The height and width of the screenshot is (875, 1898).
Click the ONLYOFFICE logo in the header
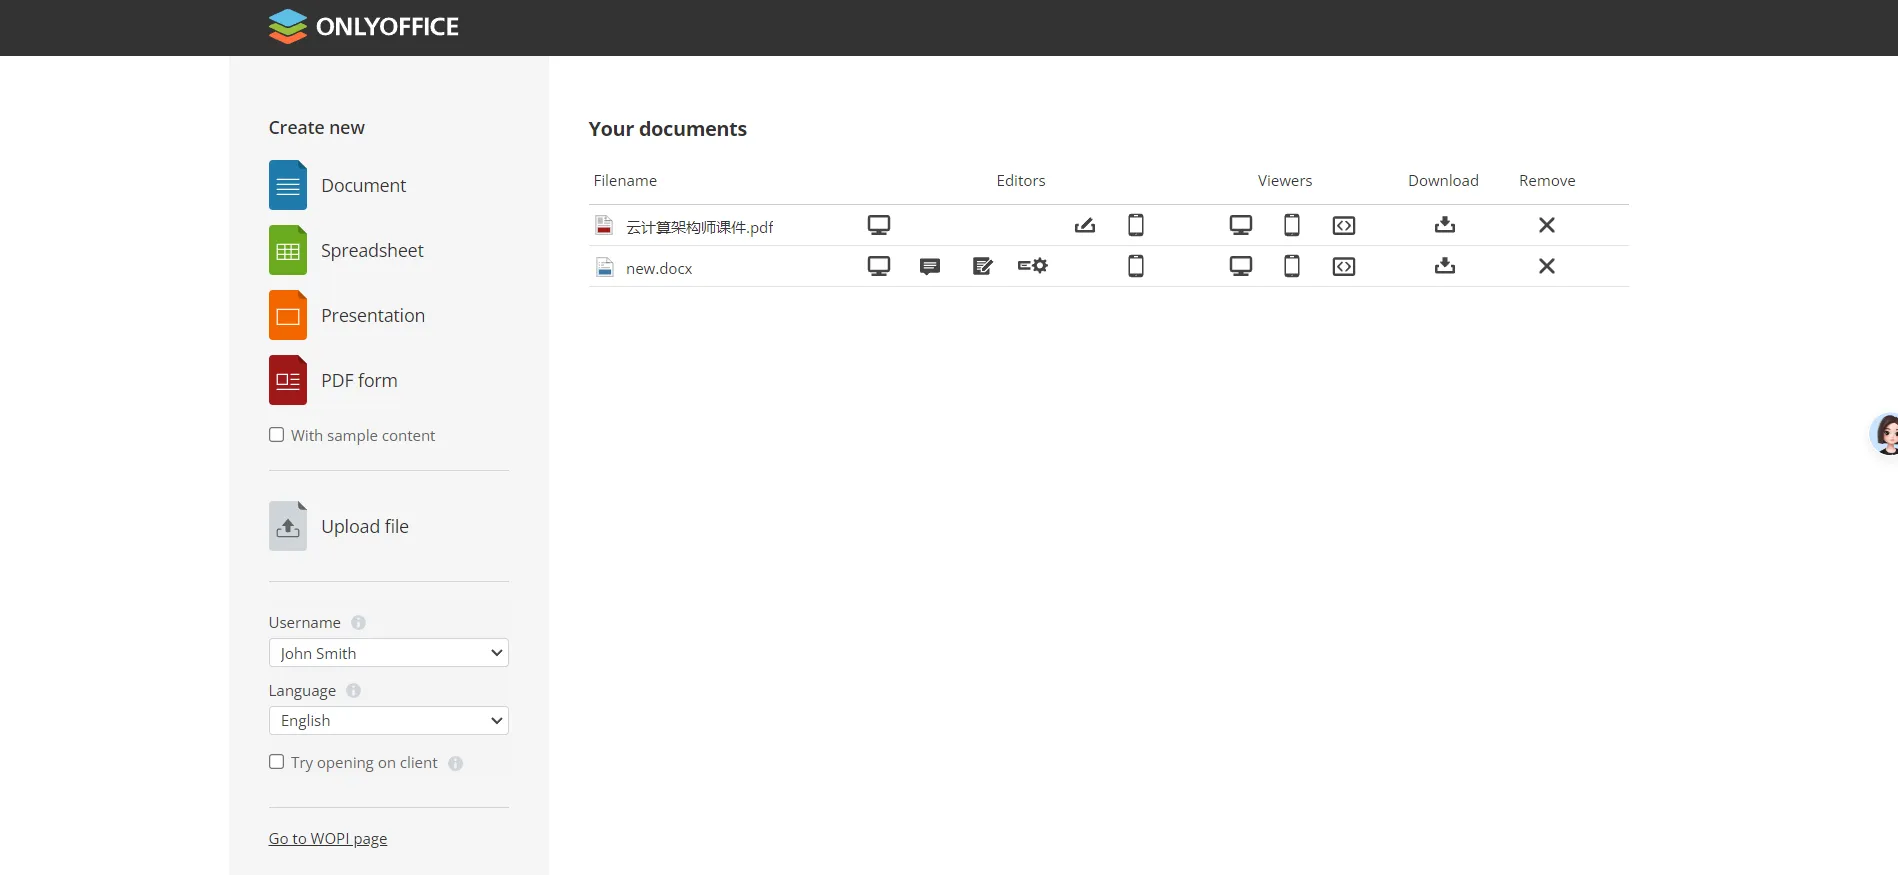pyautogui.click(x=364, y=27)
